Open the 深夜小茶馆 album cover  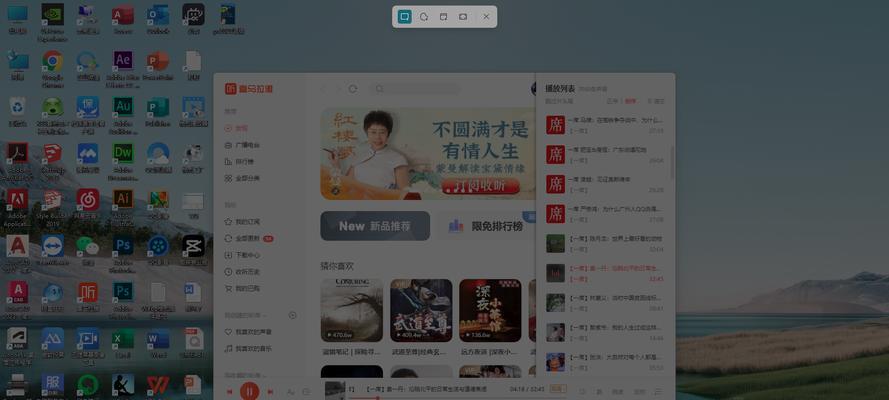490,310
